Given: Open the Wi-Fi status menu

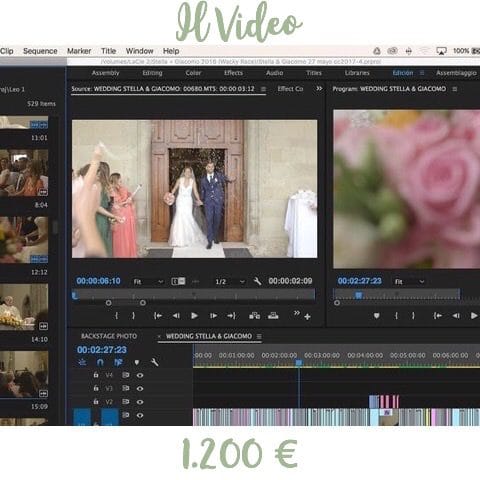Looking at the screenshot, I should click(x=424, y=51).
